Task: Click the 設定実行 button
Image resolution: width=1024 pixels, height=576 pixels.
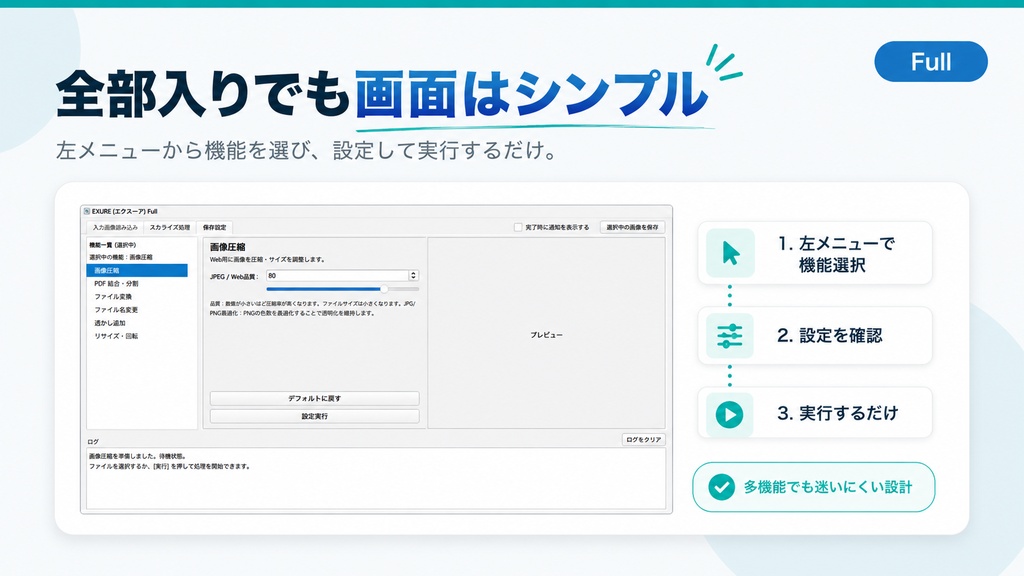Action: coord(314,416)
